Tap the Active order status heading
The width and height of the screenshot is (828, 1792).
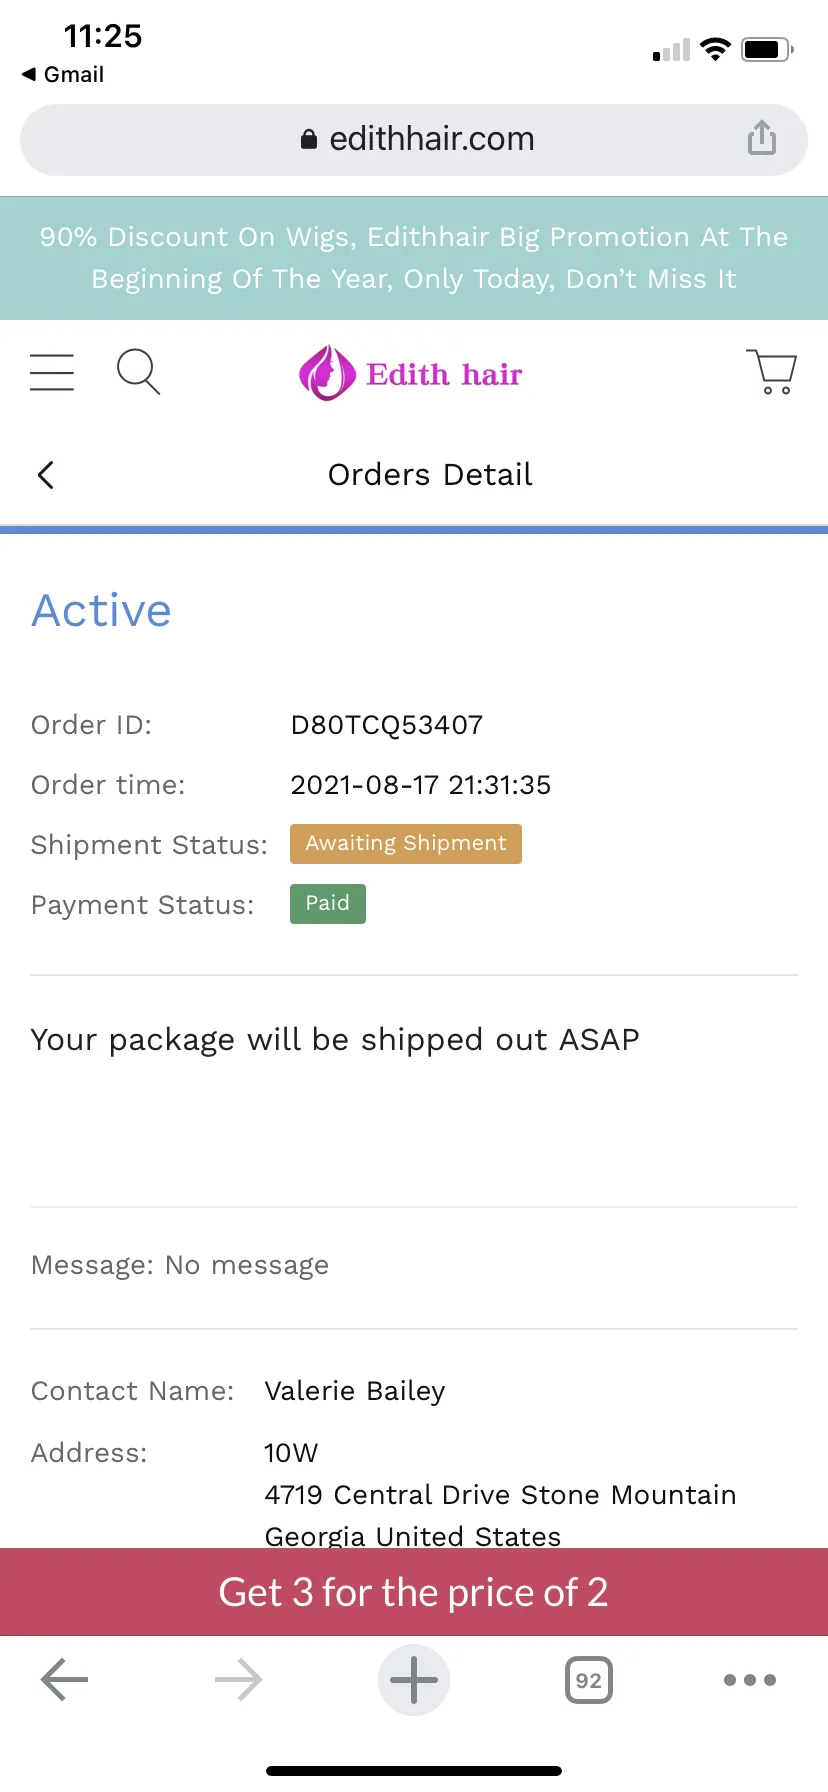(101, 610)
